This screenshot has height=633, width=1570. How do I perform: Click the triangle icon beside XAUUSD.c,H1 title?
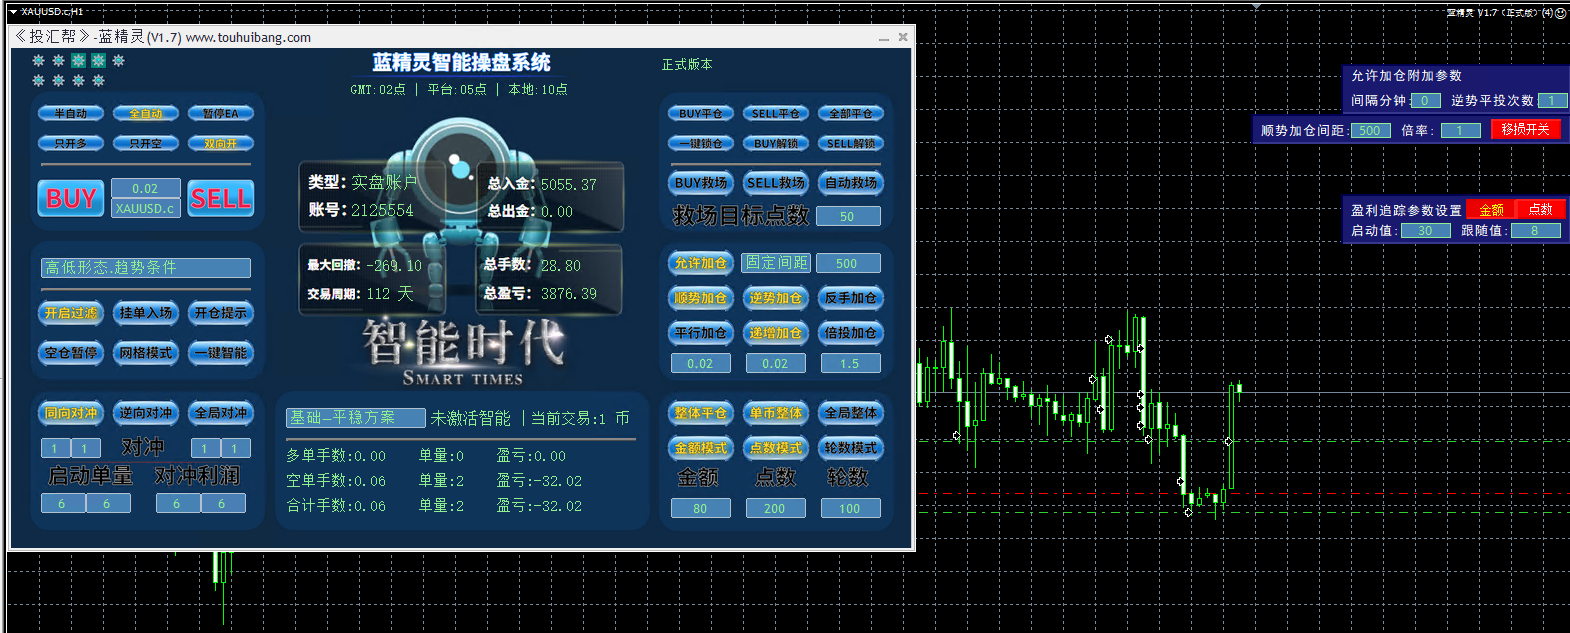(12, 12)
